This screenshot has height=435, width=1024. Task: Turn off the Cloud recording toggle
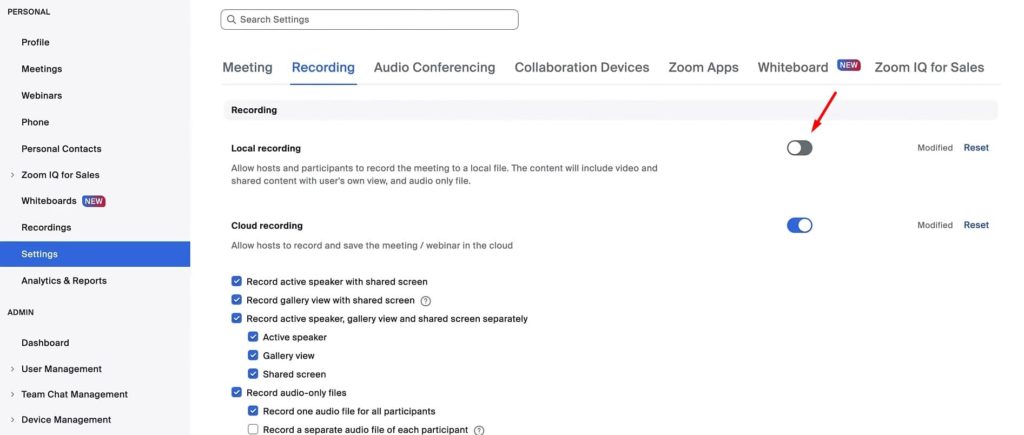point(799,225)
